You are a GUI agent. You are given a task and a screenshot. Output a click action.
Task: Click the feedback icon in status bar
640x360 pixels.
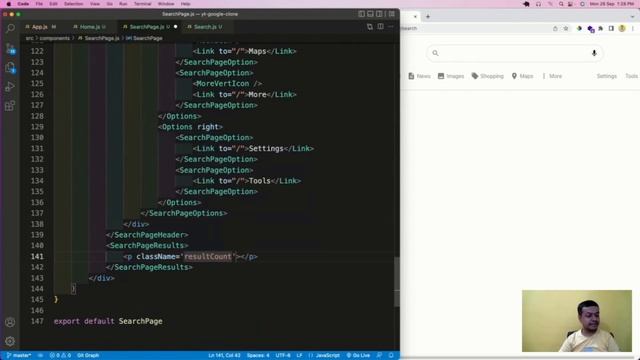(x=380, y=356)
